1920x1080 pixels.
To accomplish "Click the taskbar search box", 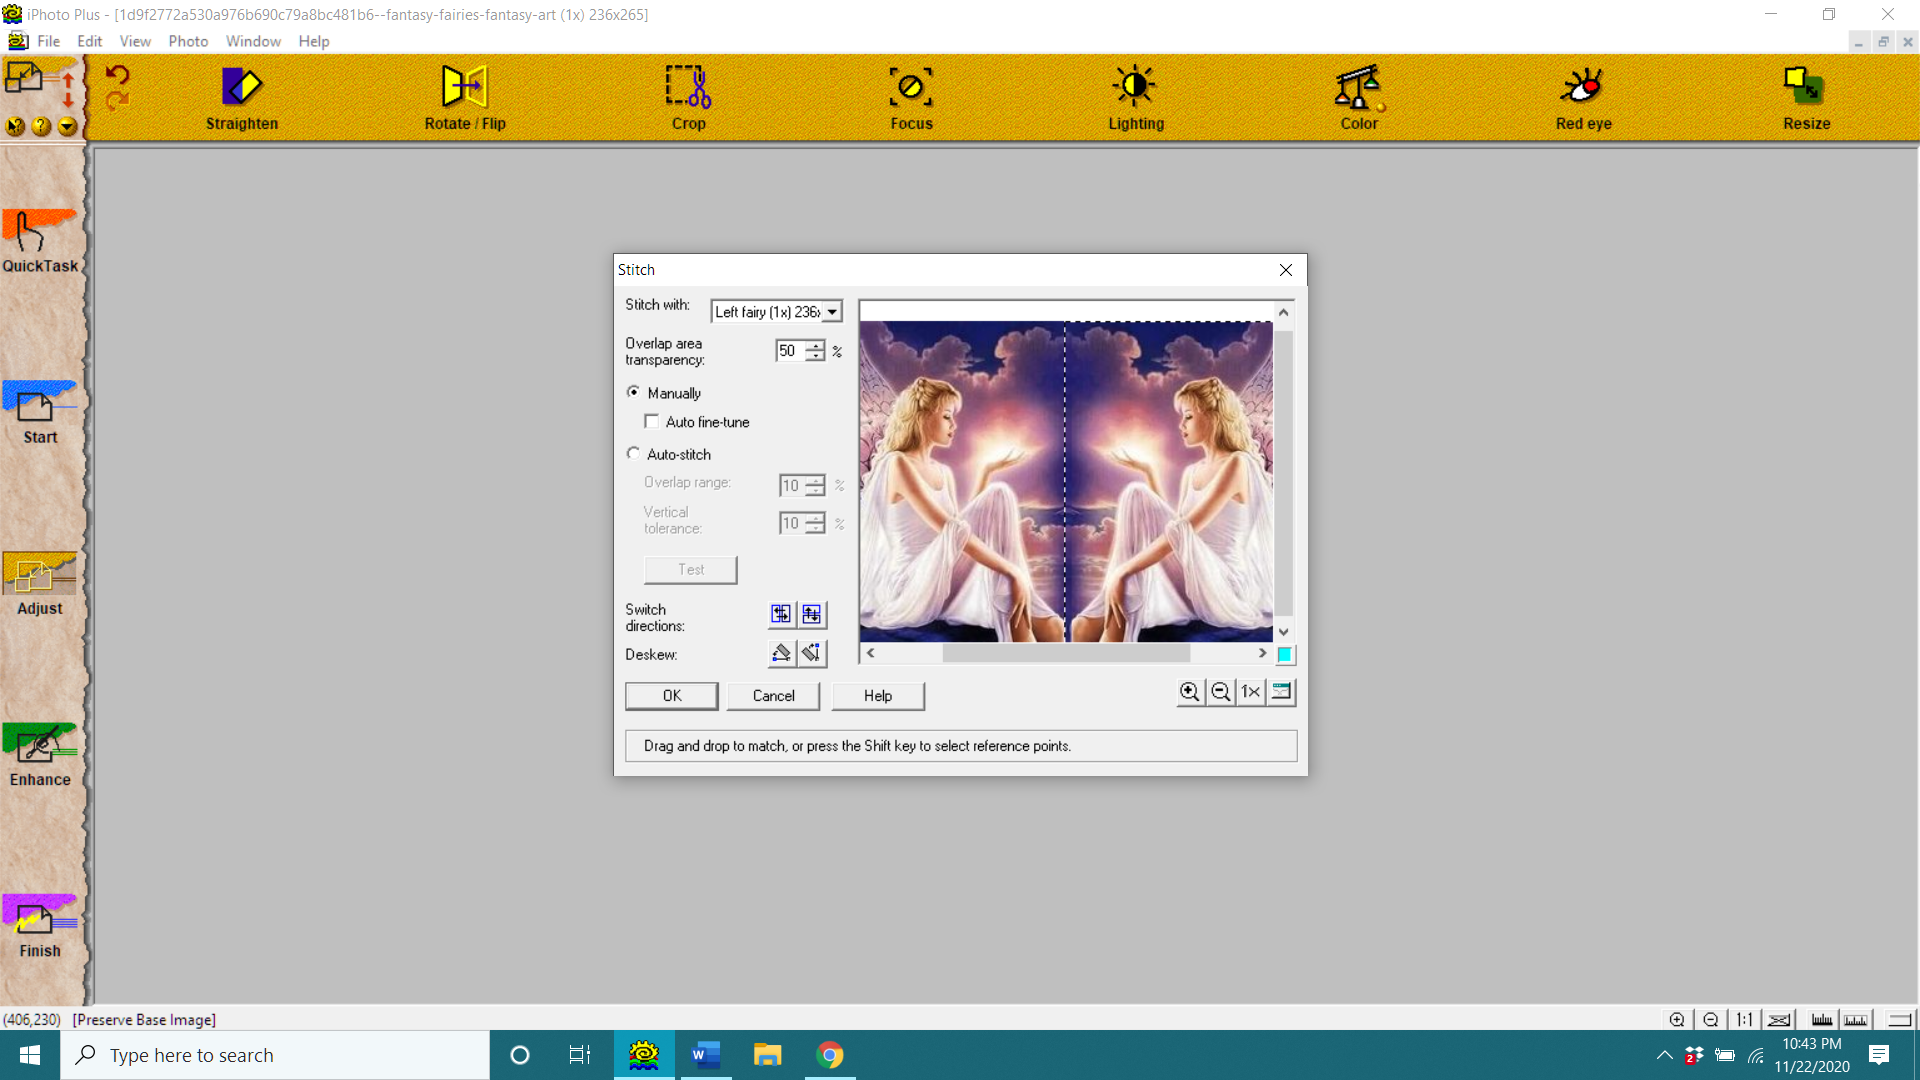I will 275,1055.
